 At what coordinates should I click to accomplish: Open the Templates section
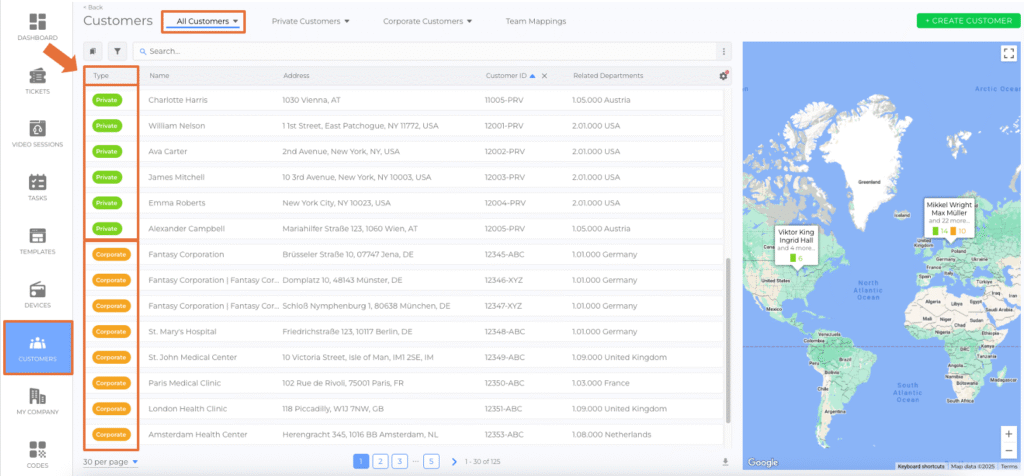37,241
